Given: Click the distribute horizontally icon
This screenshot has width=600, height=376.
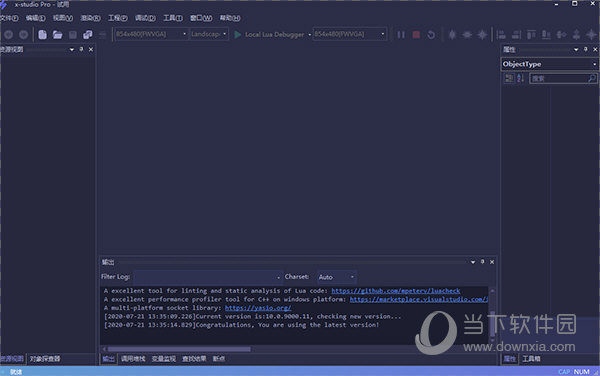Looking at the screenshot, I should (561, 35).
